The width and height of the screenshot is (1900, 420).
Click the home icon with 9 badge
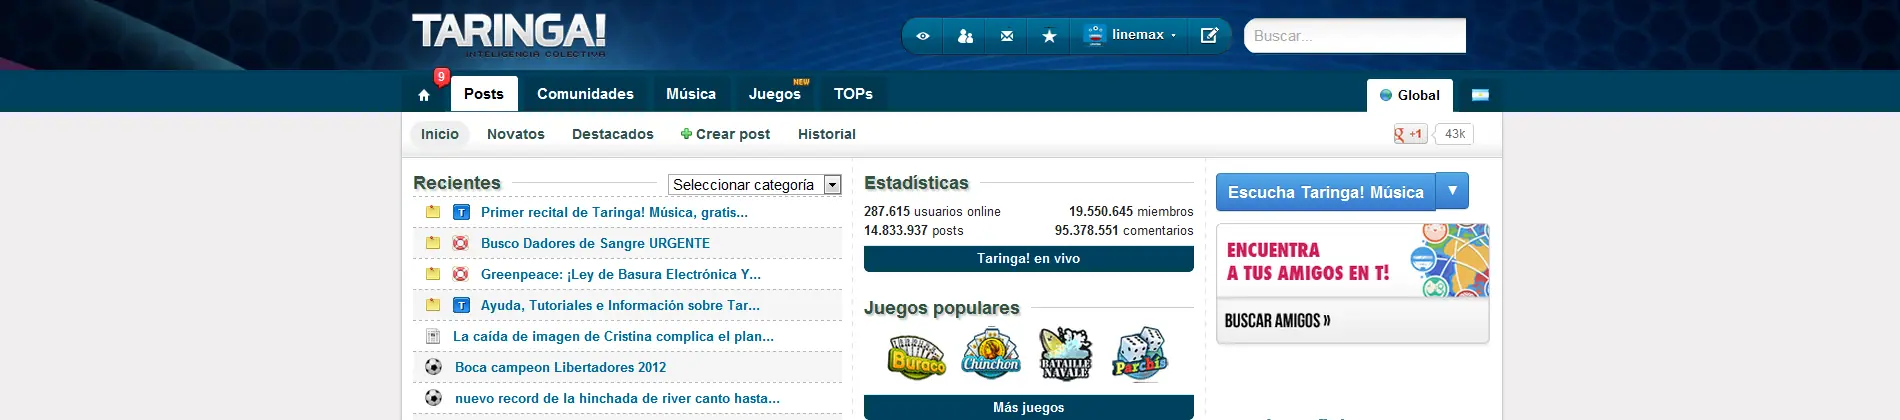pos(424,94)
